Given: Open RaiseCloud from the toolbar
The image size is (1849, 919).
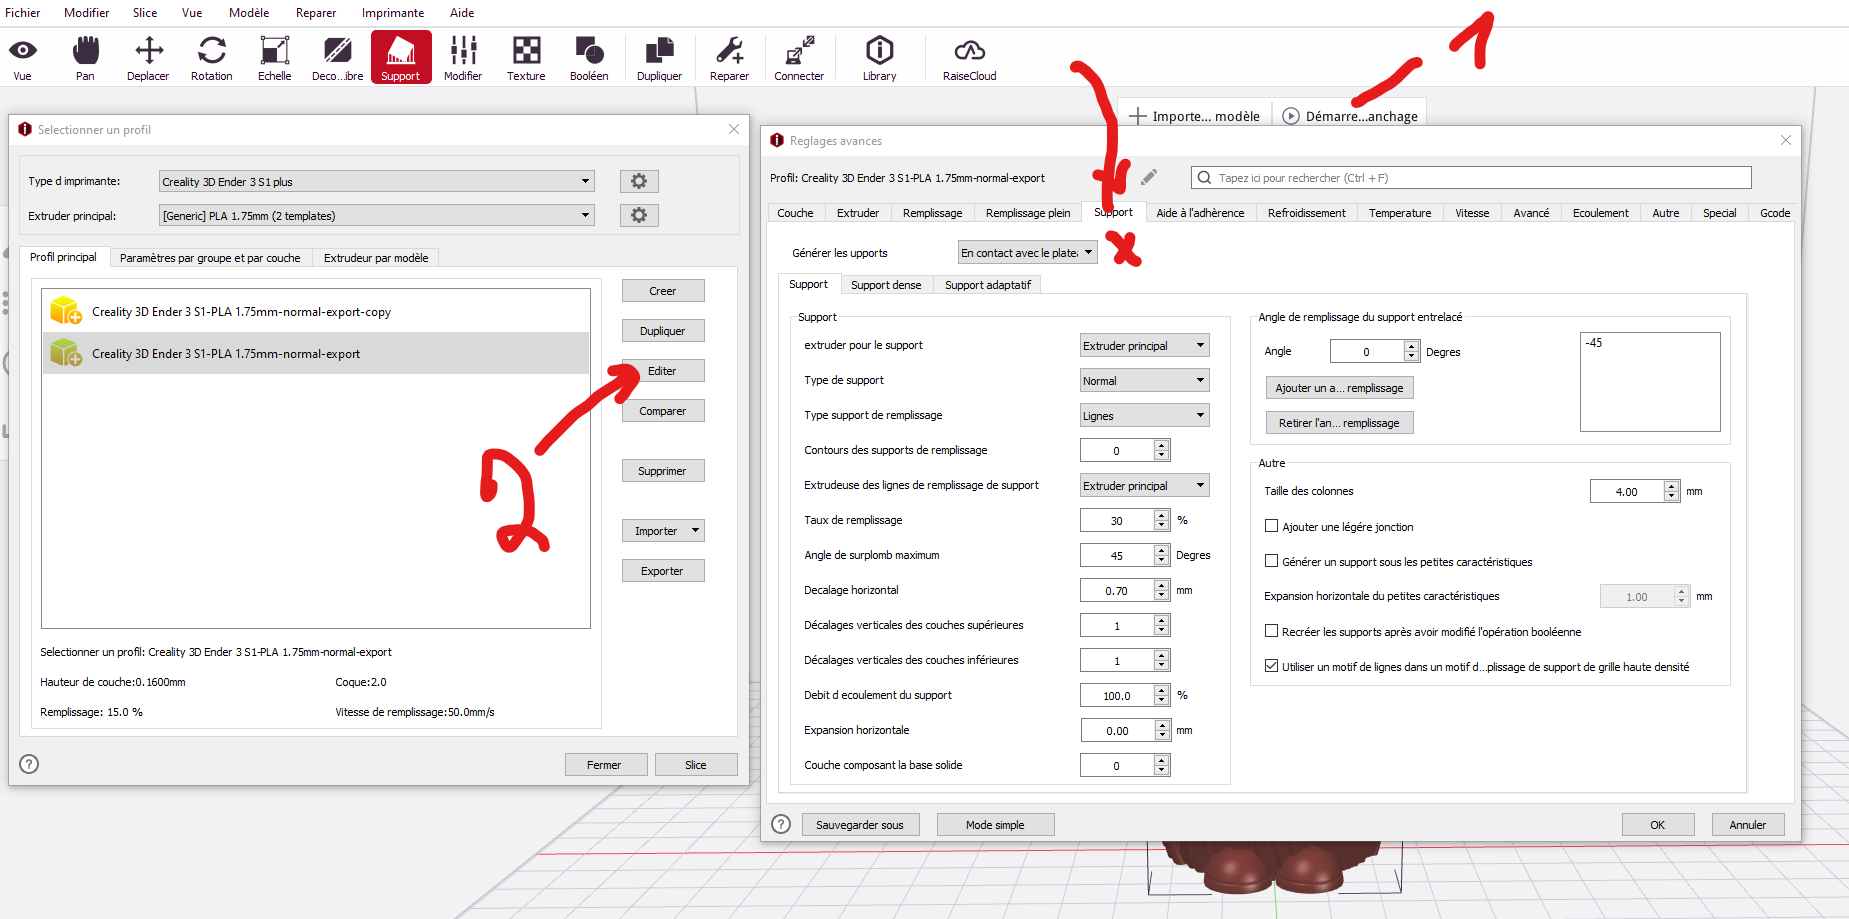Looking at the screenshot, I should [969, 58].
